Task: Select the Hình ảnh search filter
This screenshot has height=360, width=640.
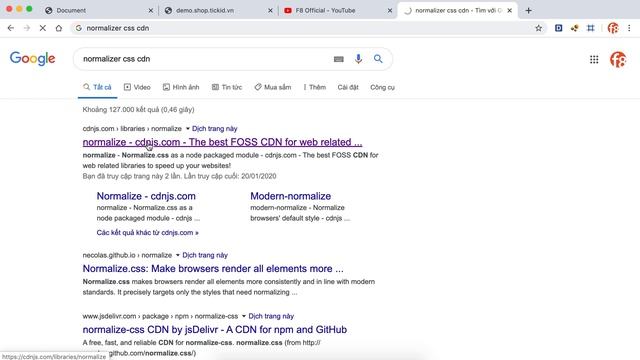Action: [x=181, y=87]
